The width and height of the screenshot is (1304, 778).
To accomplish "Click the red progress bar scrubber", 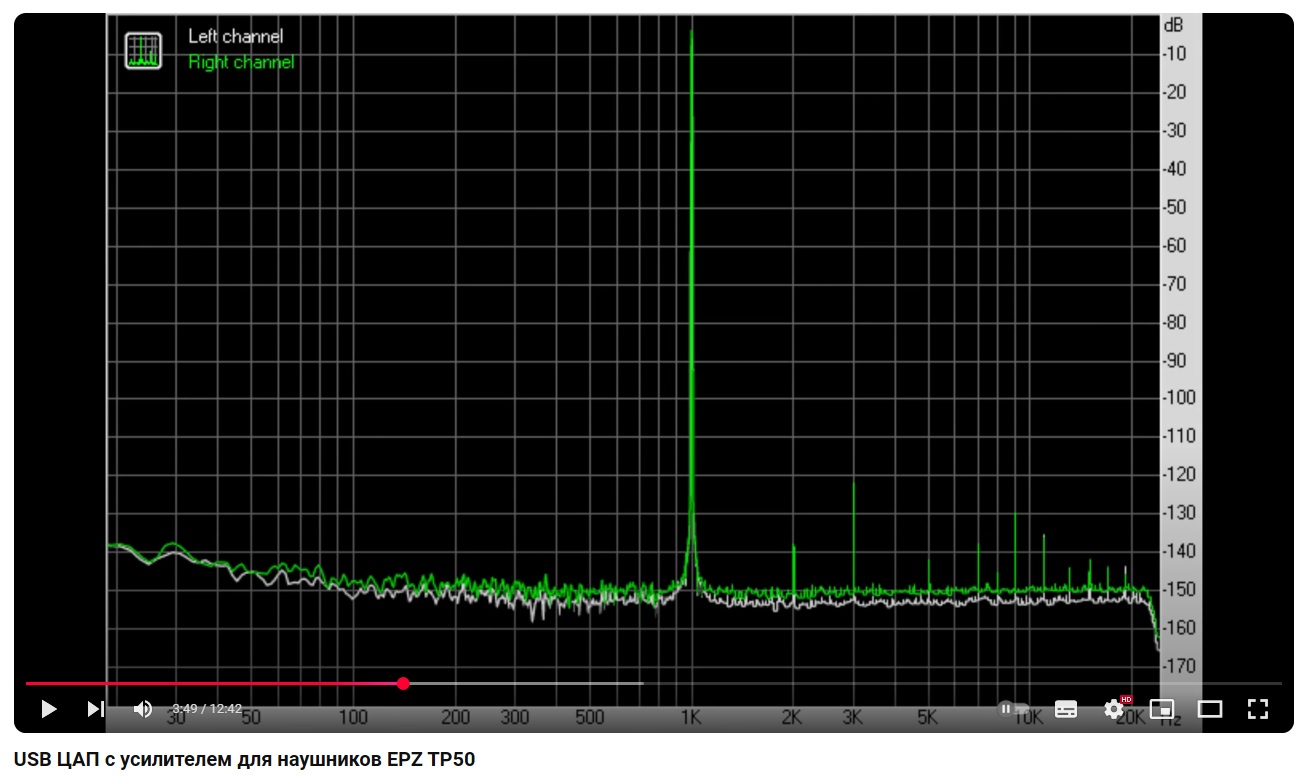I will [x=403, y=684].
